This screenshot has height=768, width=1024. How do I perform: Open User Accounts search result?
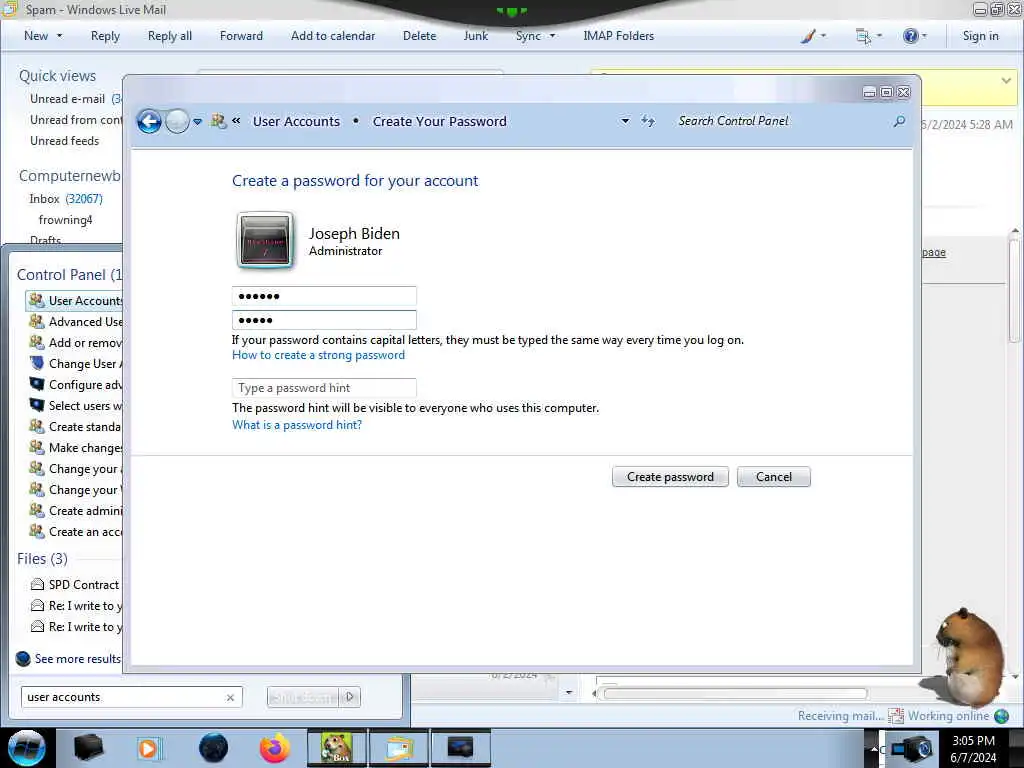pos(75,301)
